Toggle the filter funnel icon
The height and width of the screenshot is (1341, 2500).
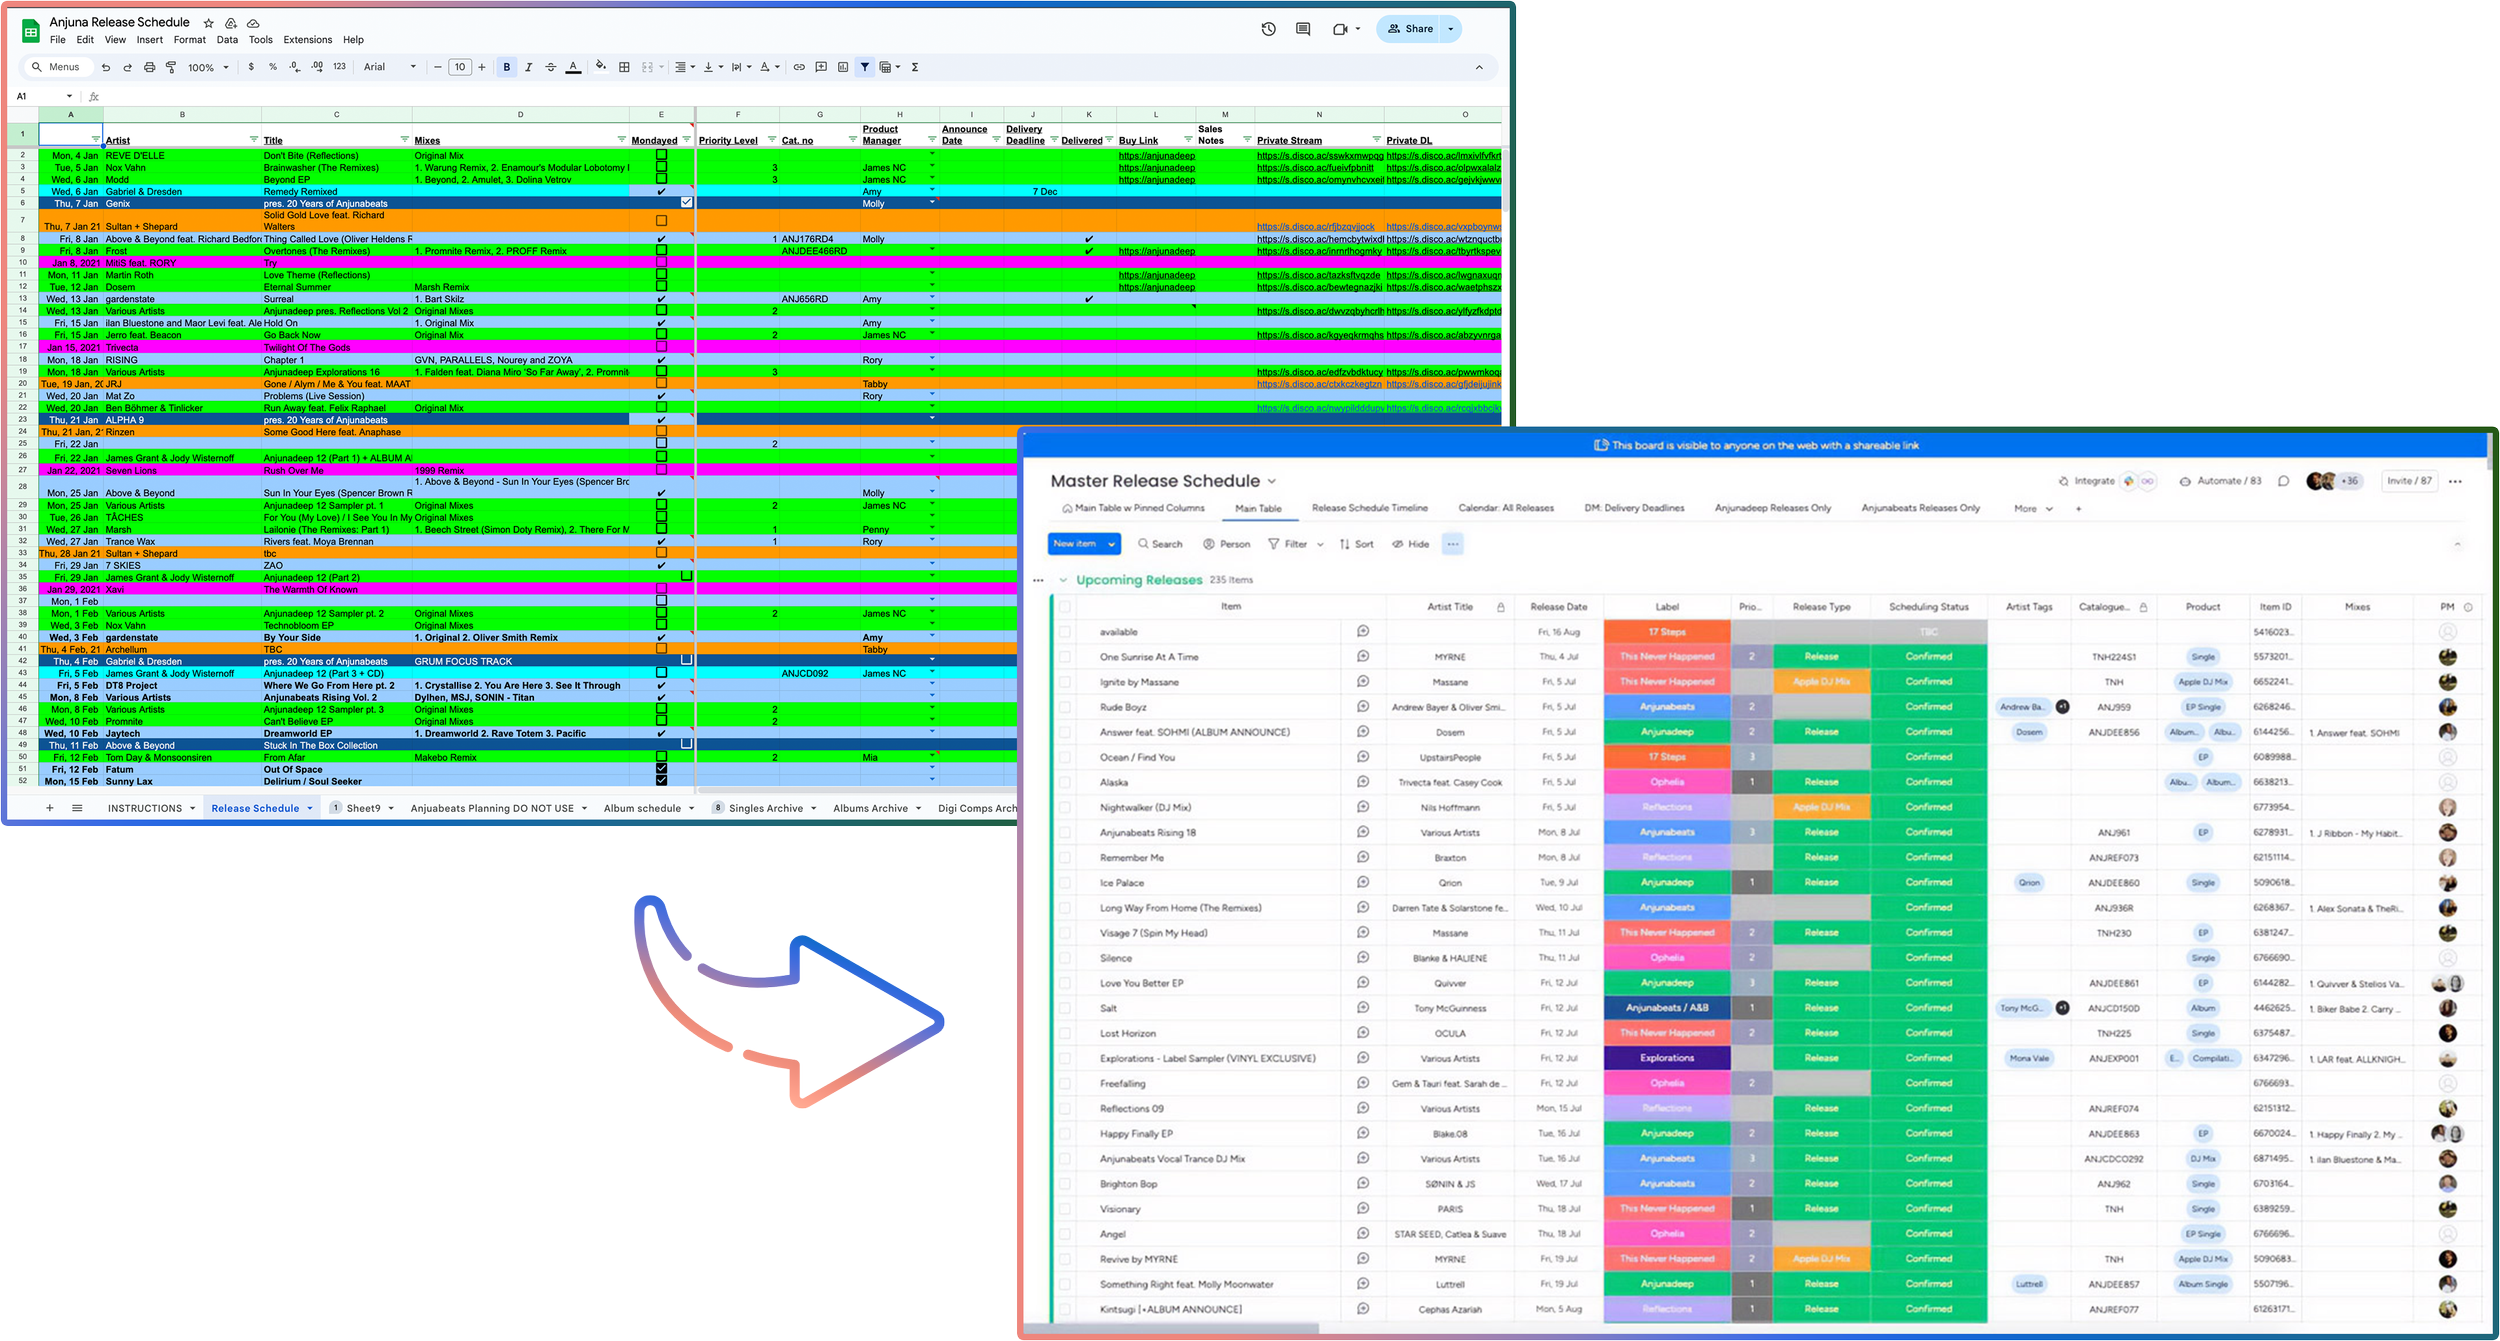(x=864, y=67)
